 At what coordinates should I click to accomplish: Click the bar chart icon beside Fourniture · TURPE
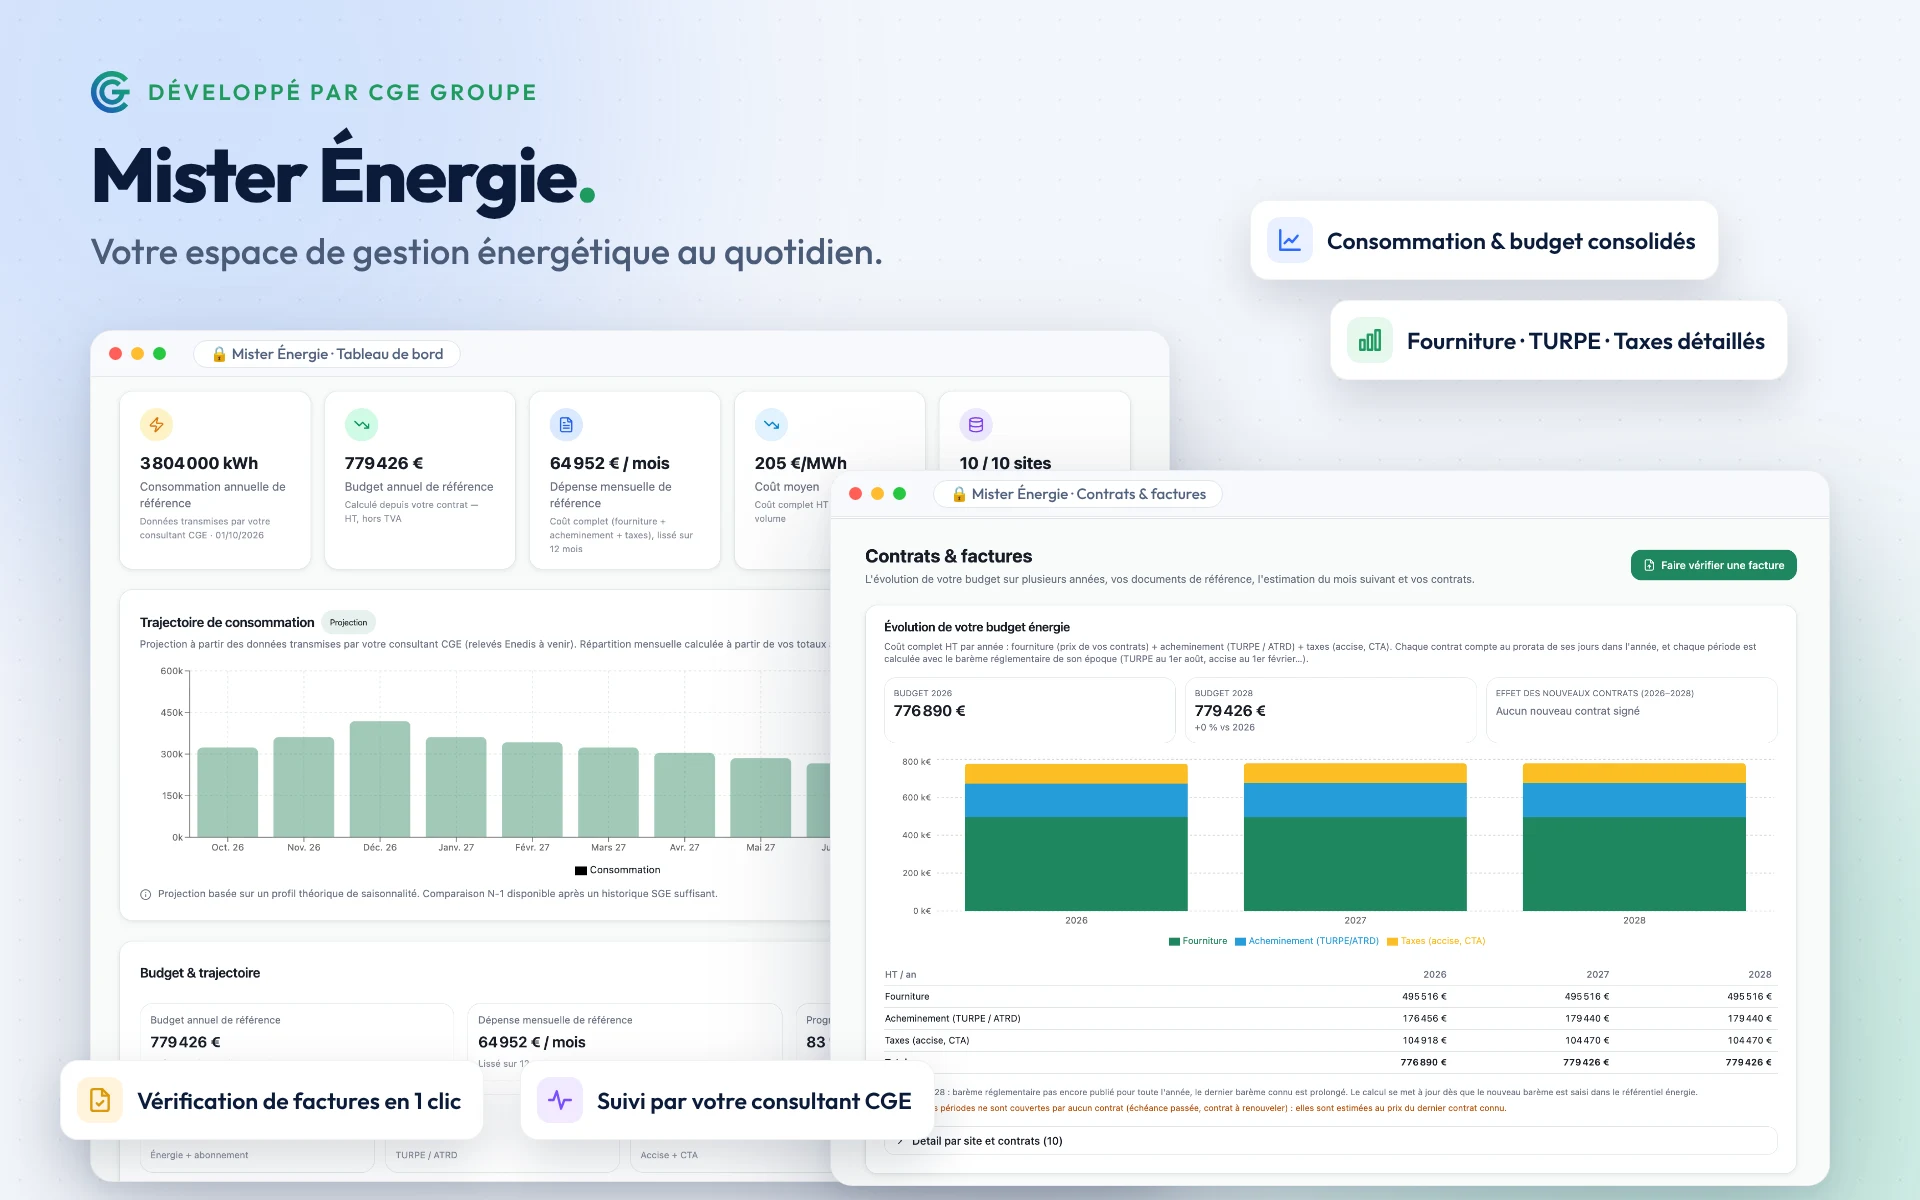click(1370, 341)
